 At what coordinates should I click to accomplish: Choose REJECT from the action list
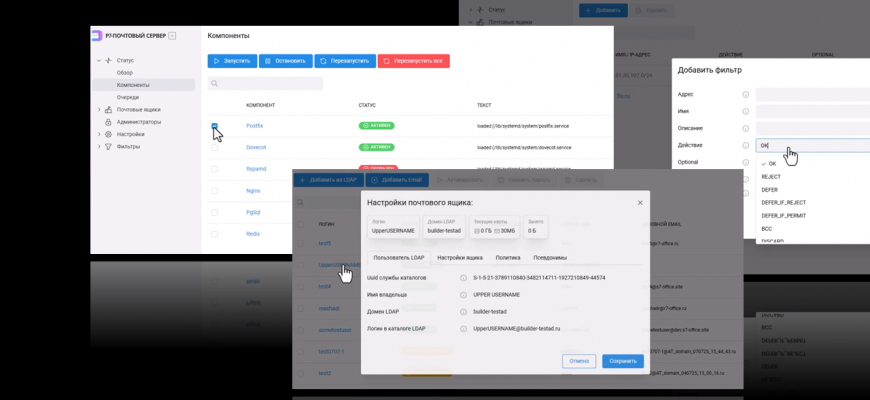pyautogui.click(x=771, y=176)
